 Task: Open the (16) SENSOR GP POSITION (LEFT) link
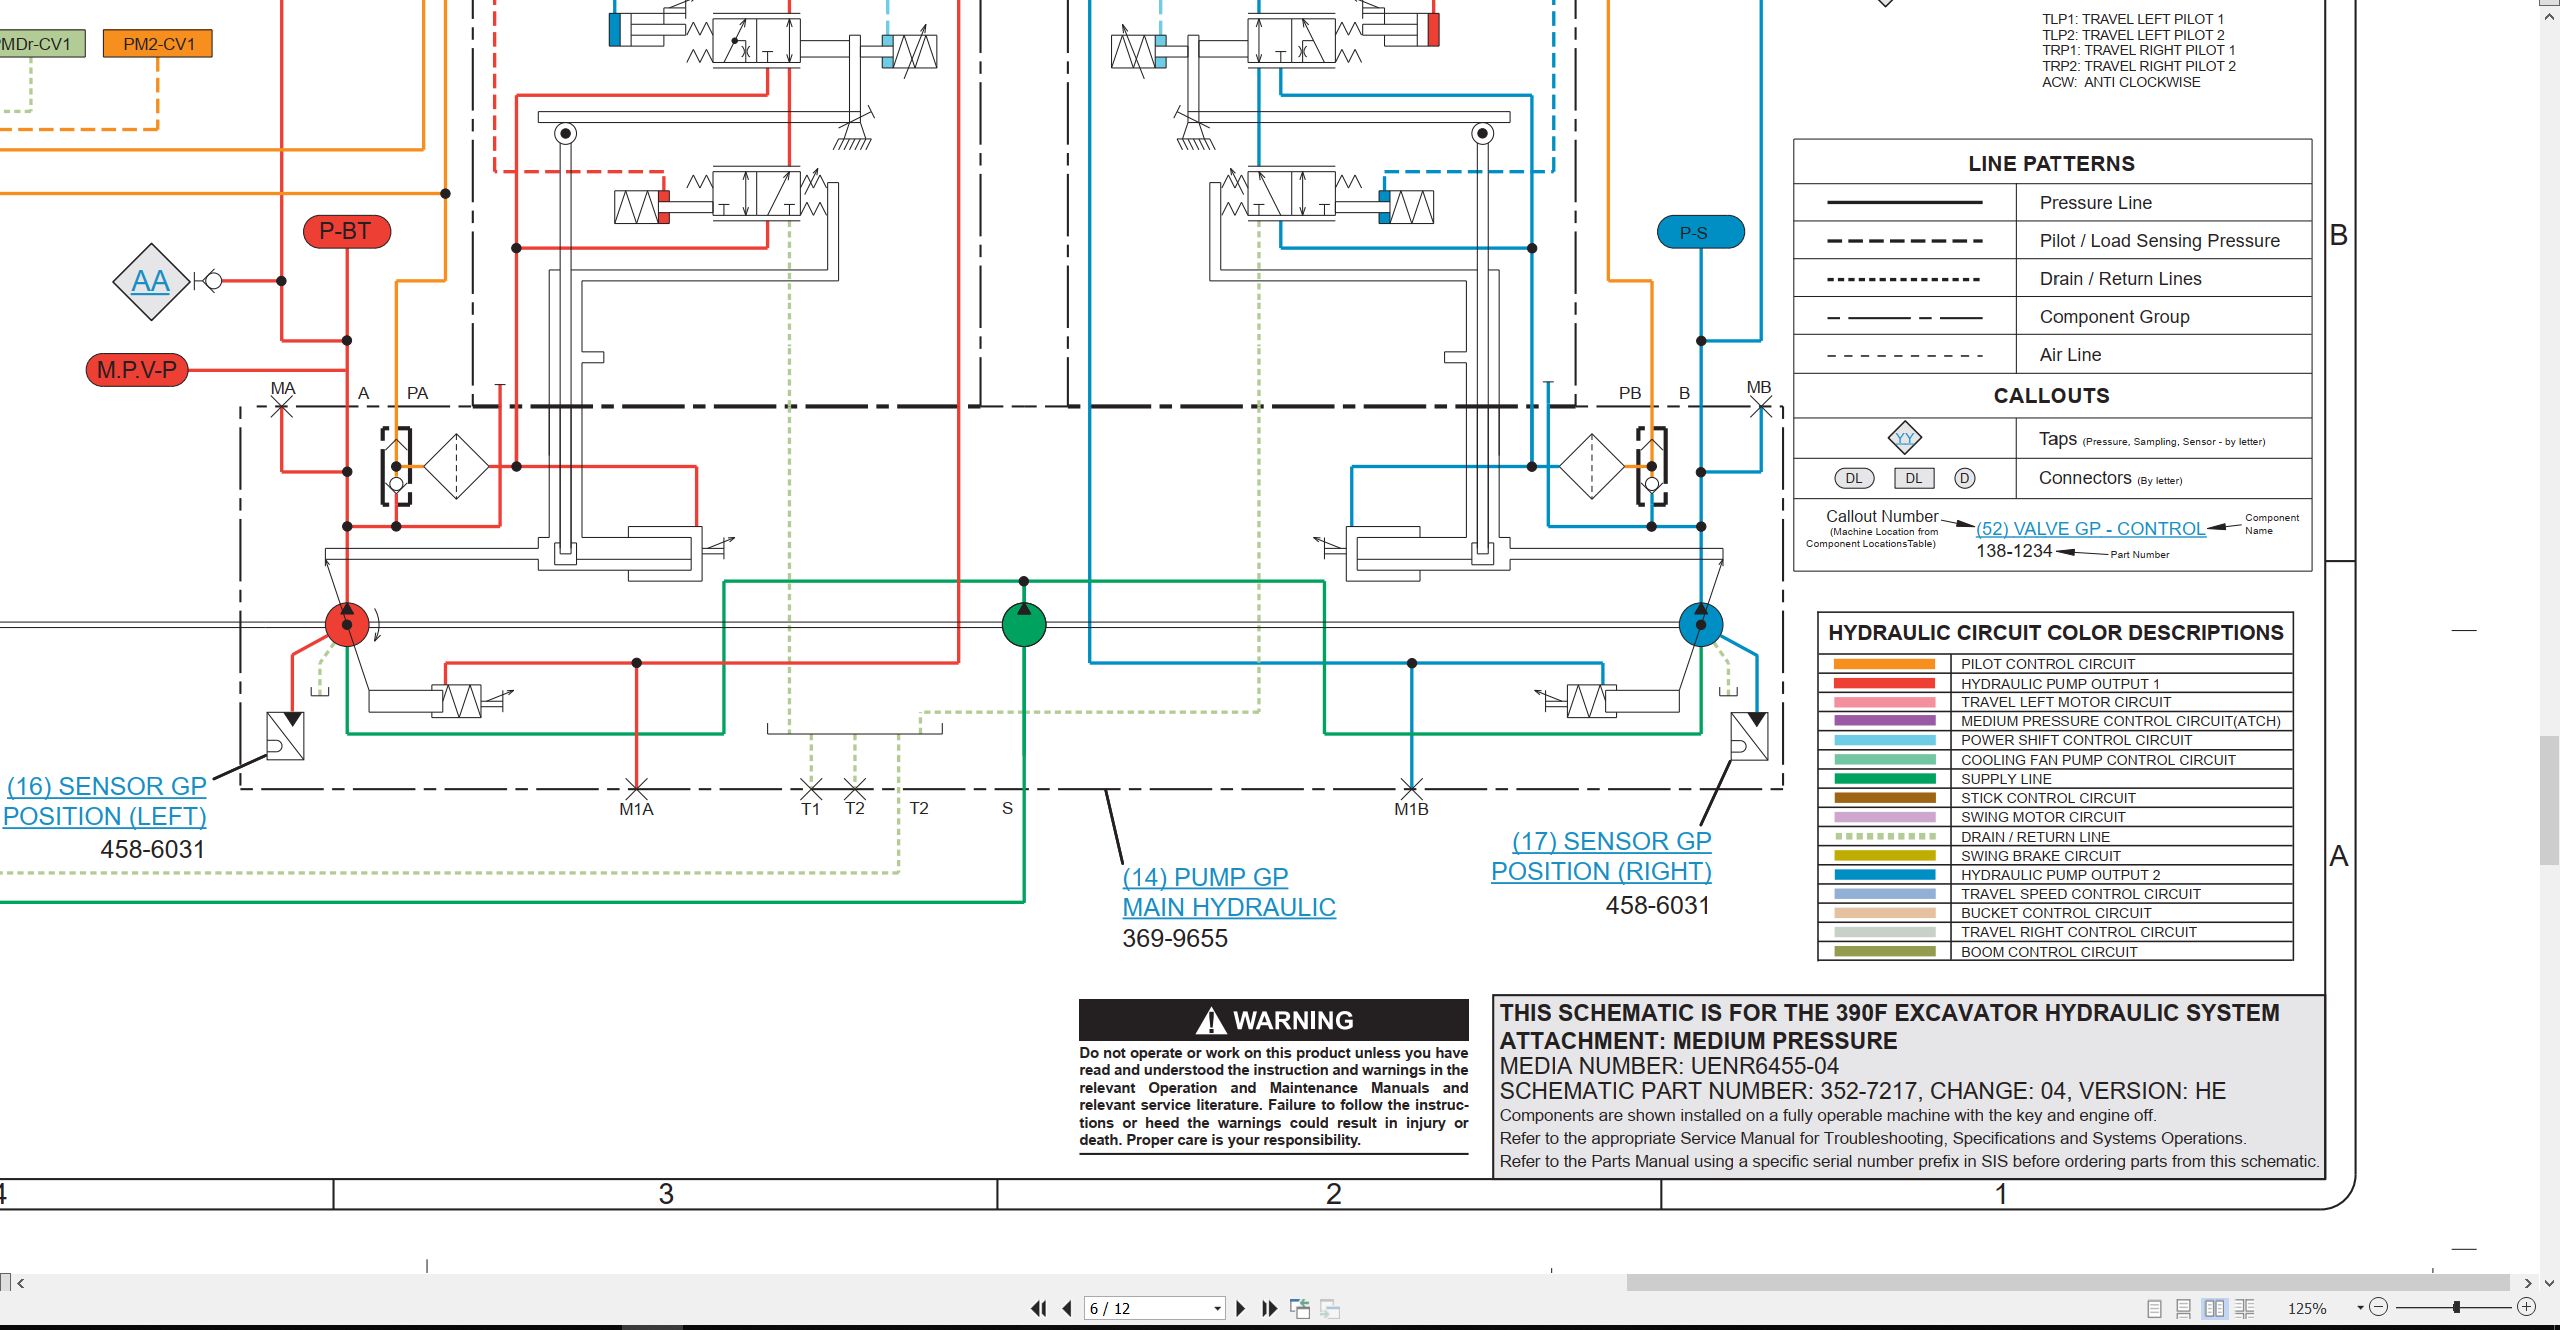point(105,801)
